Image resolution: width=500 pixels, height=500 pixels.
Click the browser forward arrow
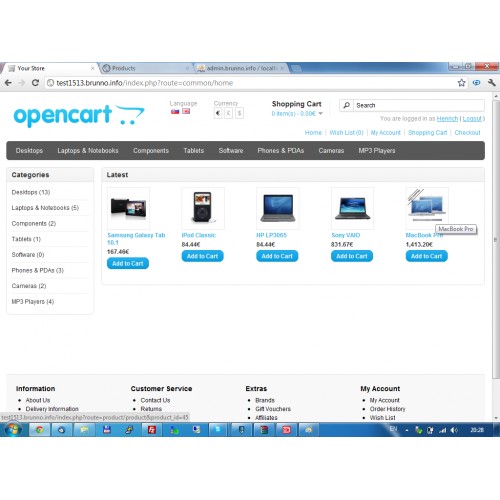(x=22, y=83)
